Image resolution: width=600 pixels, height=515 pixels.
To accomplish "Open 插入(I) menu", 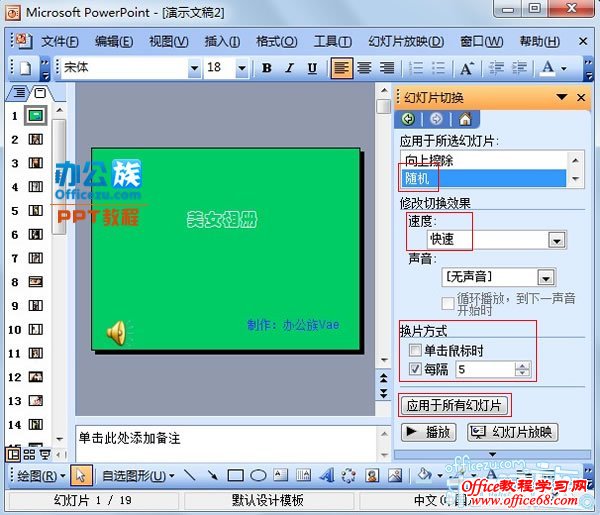I will (222, 41).
